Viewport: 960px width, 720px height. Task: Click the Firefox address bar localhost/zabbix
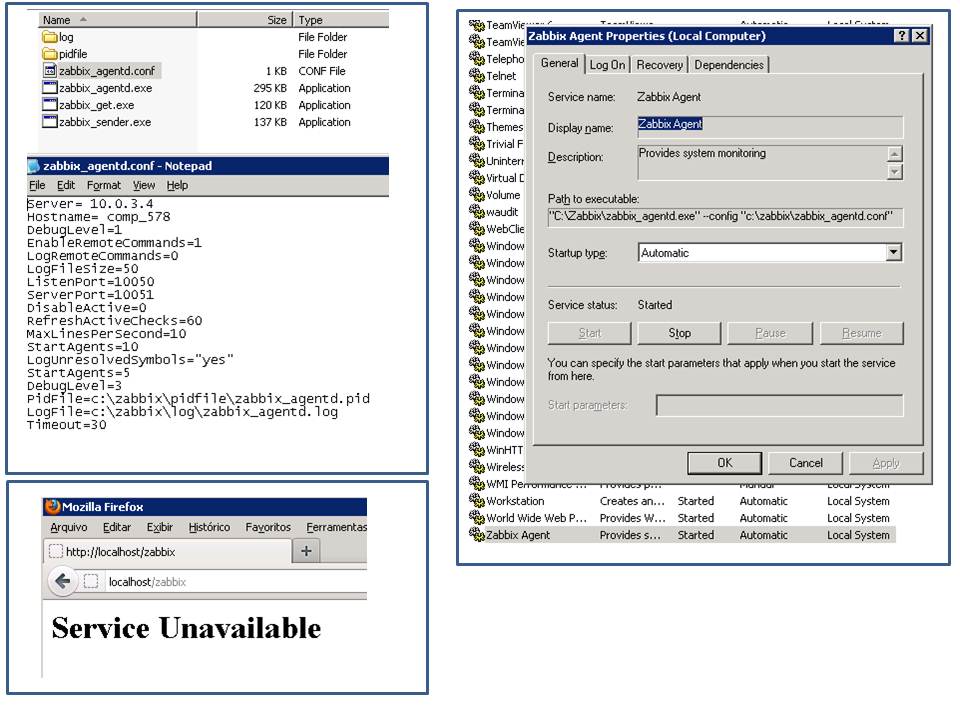[x=235, y=581]
